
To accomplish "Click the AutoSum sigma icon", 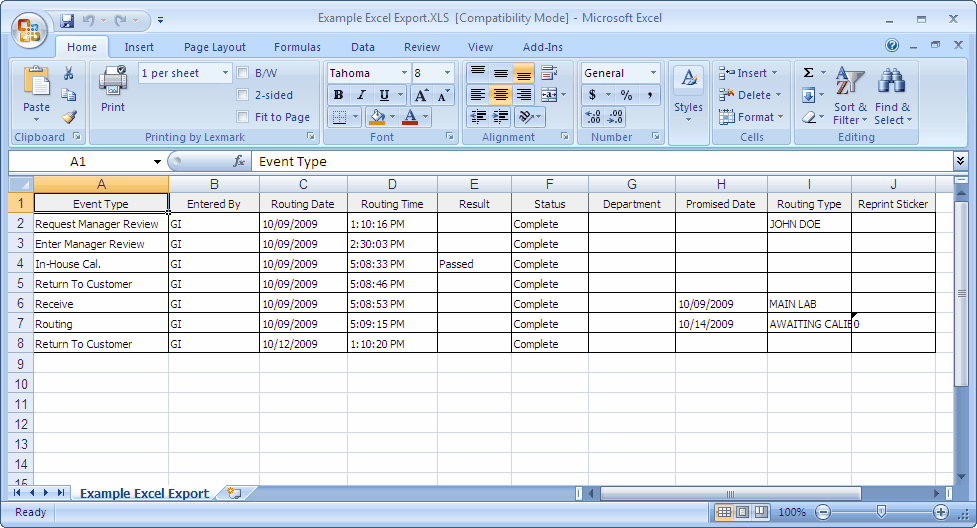I will [x=808, y=73].
